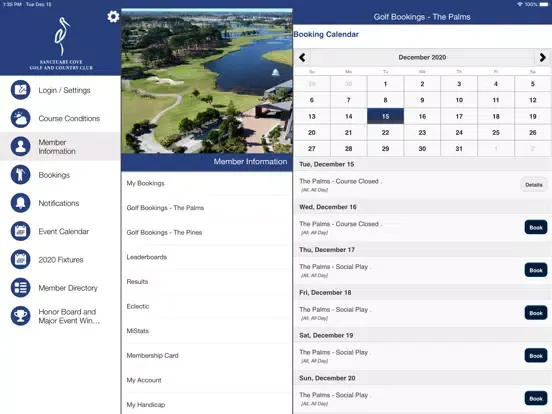
Task: Select December 12 on calendar
Action: tap(533, 100)
